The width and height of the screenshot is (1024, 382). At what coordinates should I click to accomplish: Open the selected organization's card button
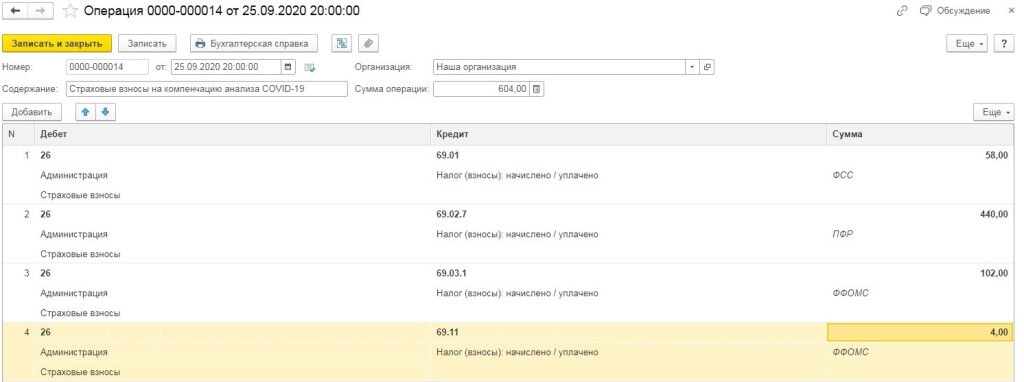(x=707, y=67)
